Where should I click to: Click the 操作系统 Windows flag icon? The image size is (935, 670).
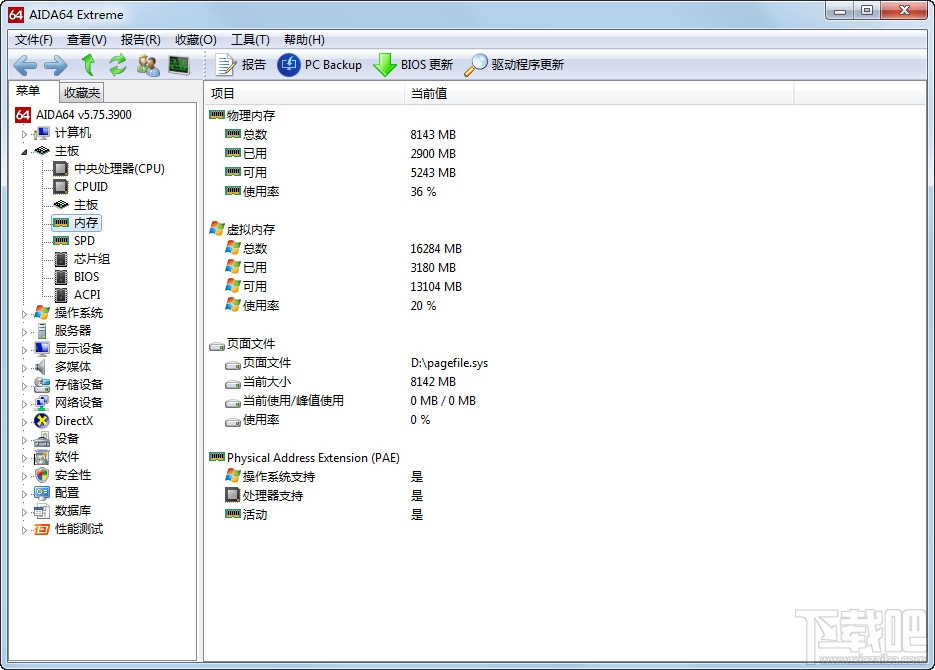[41, 312]
